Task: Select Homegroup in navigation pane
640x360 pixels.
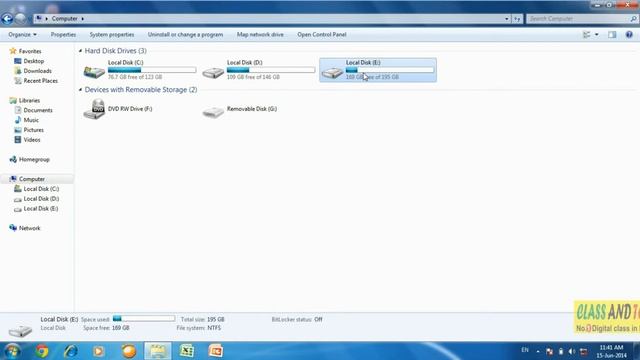Action: [x=34, y=160]
